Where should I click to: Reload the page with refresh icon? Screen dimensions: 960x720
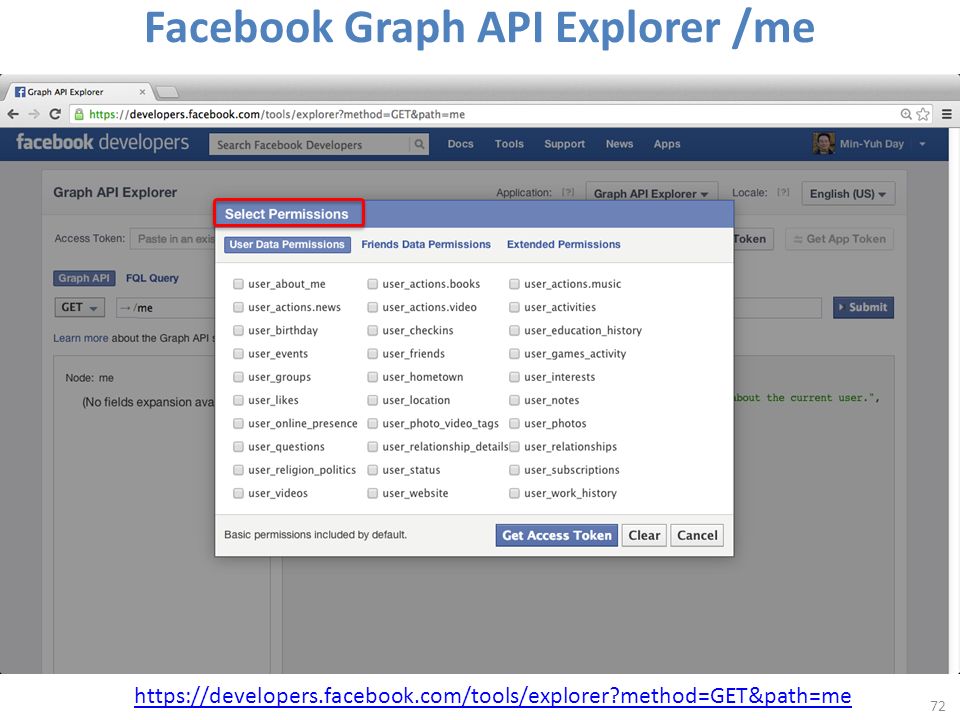click(x=55, y=114)
